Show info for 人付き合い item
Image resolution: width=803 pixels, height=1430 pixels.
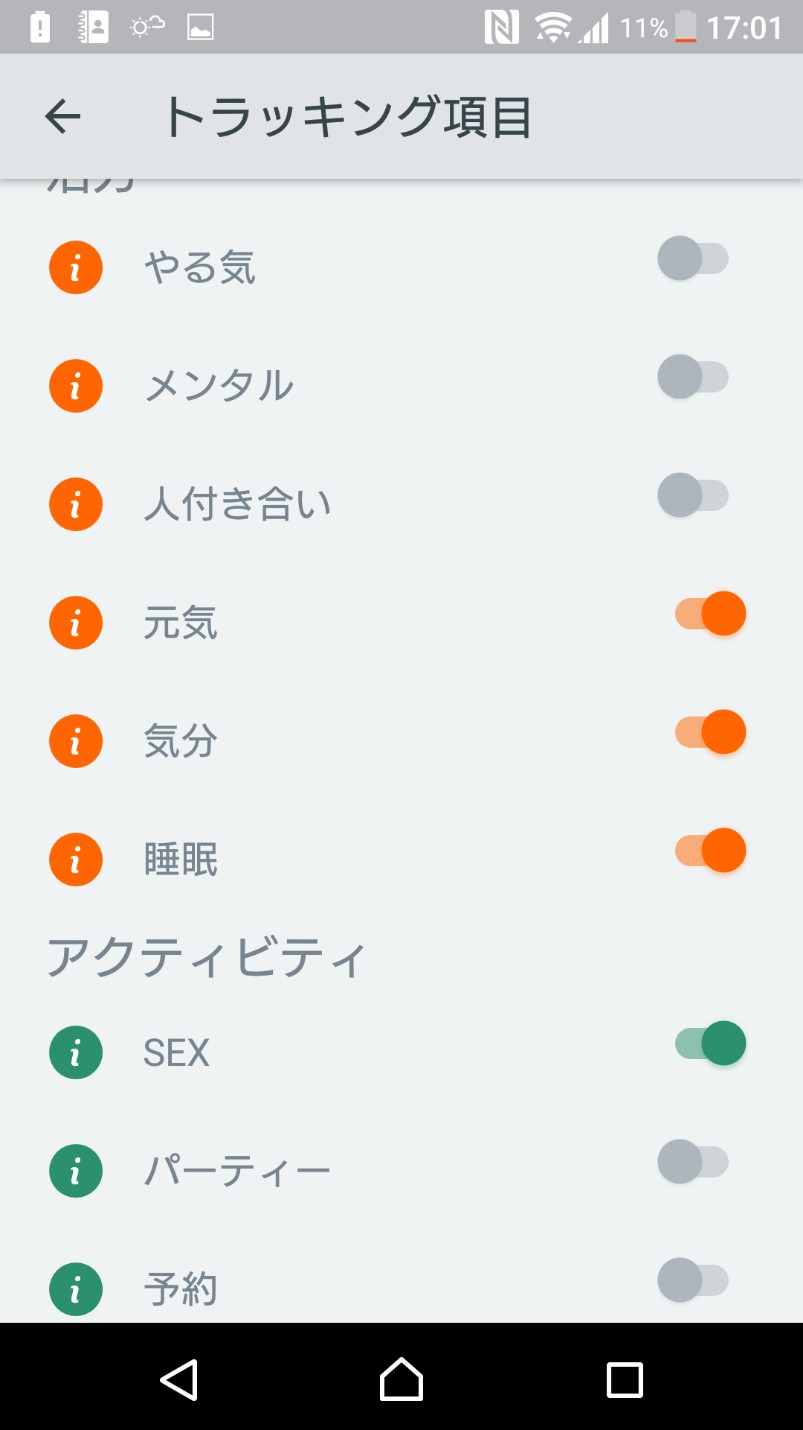76,504
